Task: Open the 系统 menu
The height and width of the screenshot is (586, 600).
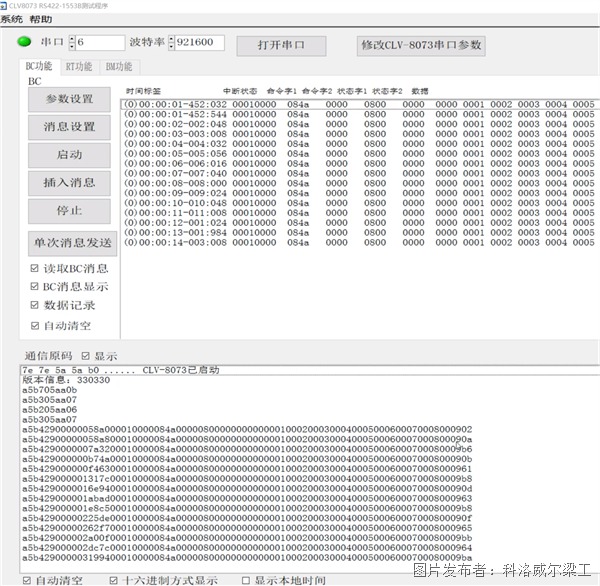Action: click(11, 19)
